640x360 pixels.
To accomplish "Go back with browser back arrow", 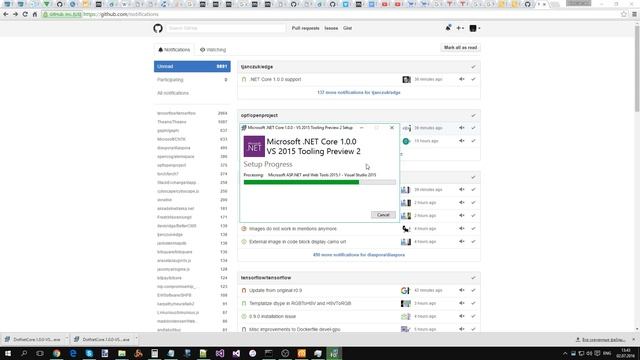I will (6, 14).
